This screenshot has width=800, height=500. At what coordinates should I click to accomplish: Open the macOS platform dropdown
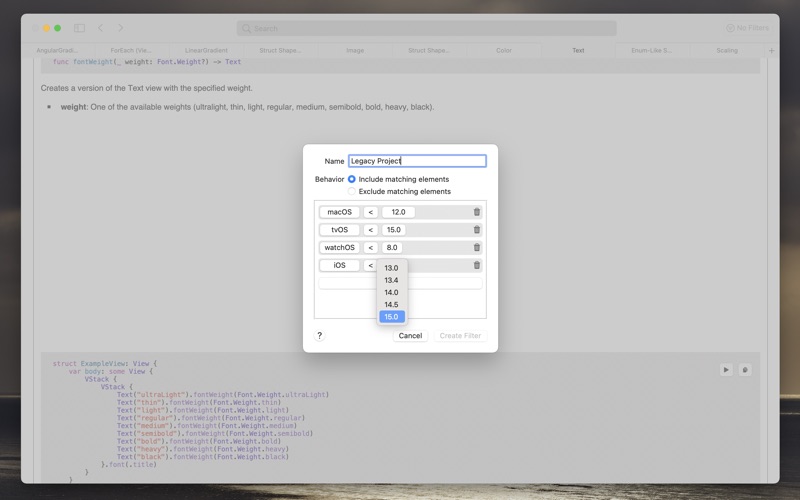point(340,212)
